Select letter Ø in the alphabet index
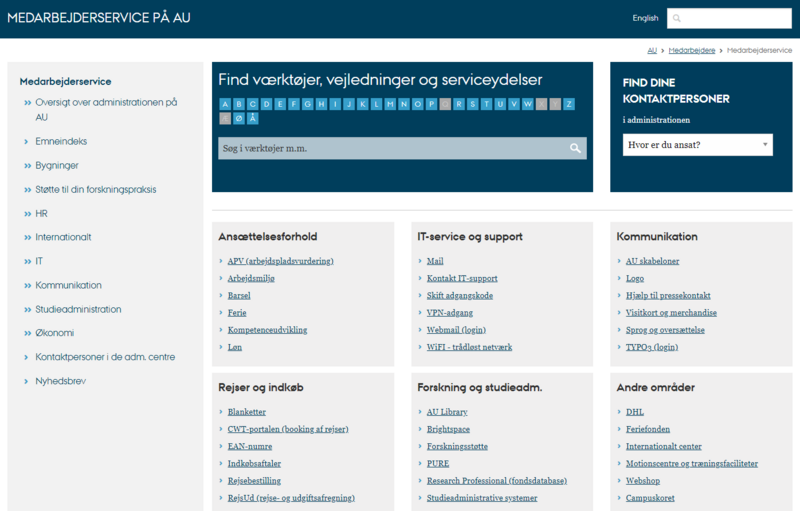The image size is (800, 511). coord(239,119)
